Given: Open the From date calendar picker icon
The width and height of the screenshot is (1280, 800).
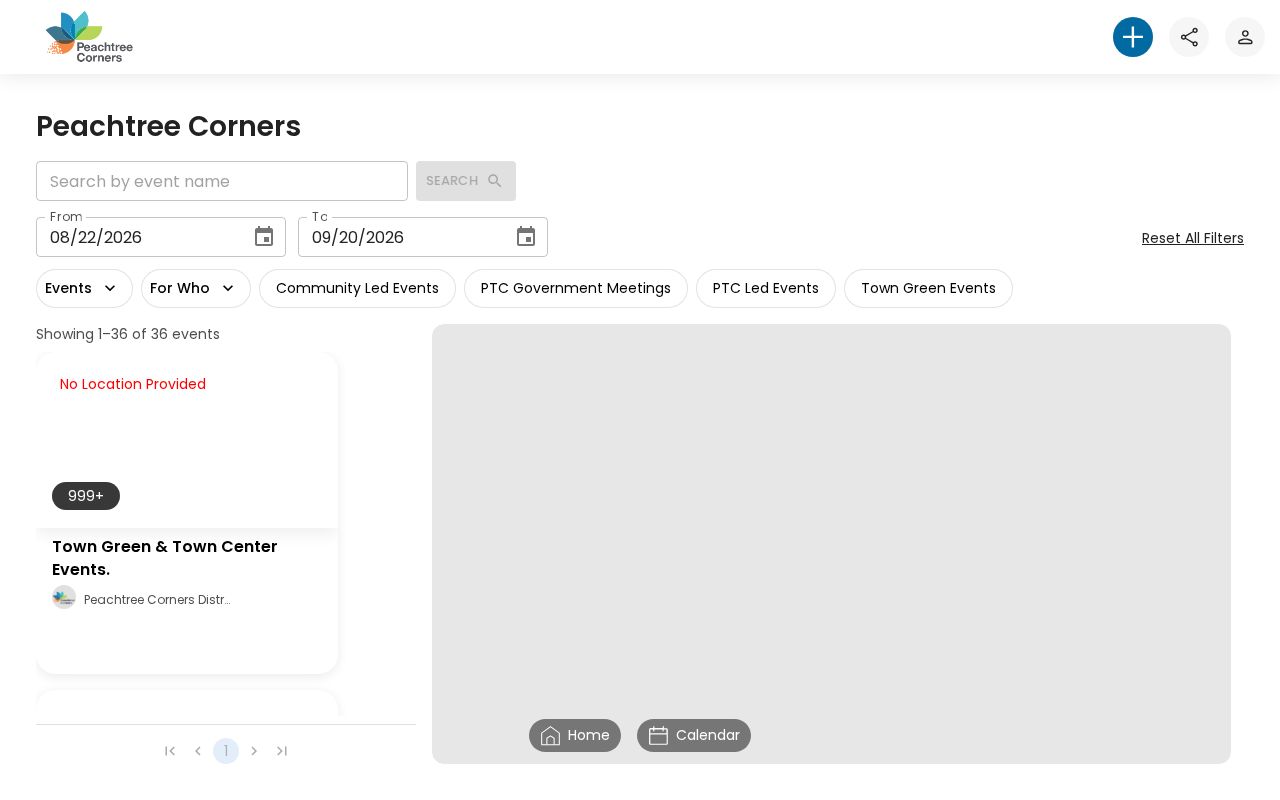Looking at the screenshot, I should click(264, 237).
